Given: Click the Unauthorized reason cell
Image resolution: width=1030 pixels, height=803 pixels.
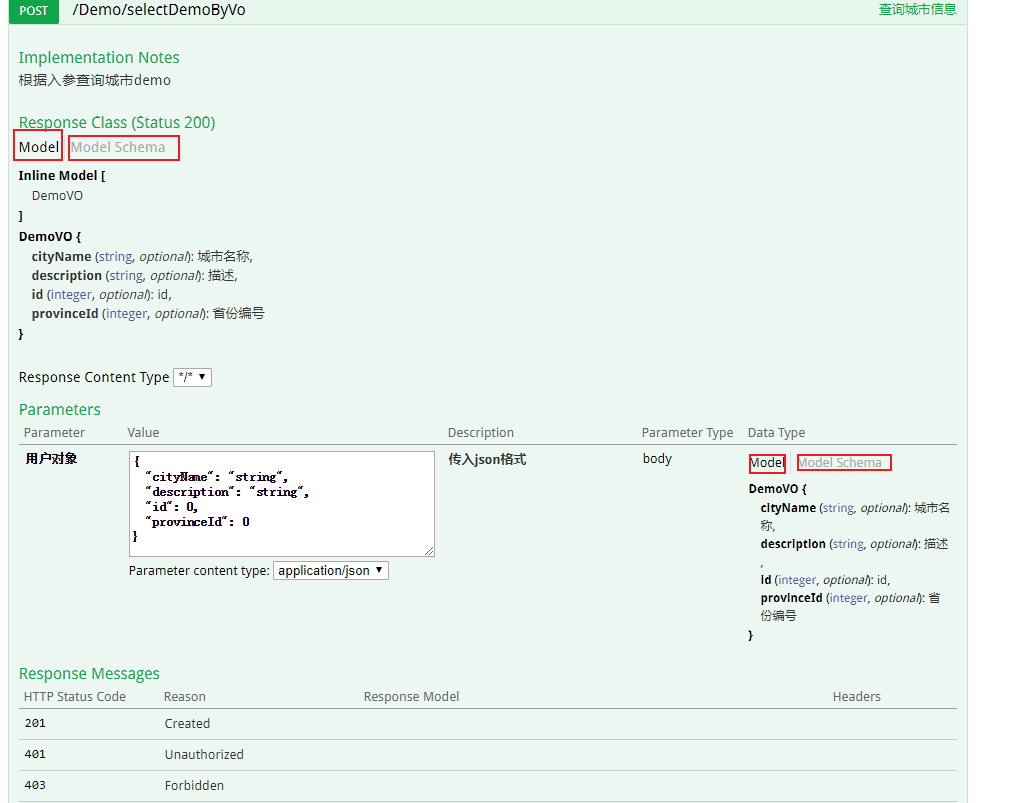Looking at the screenshot, I should [204, 754].
